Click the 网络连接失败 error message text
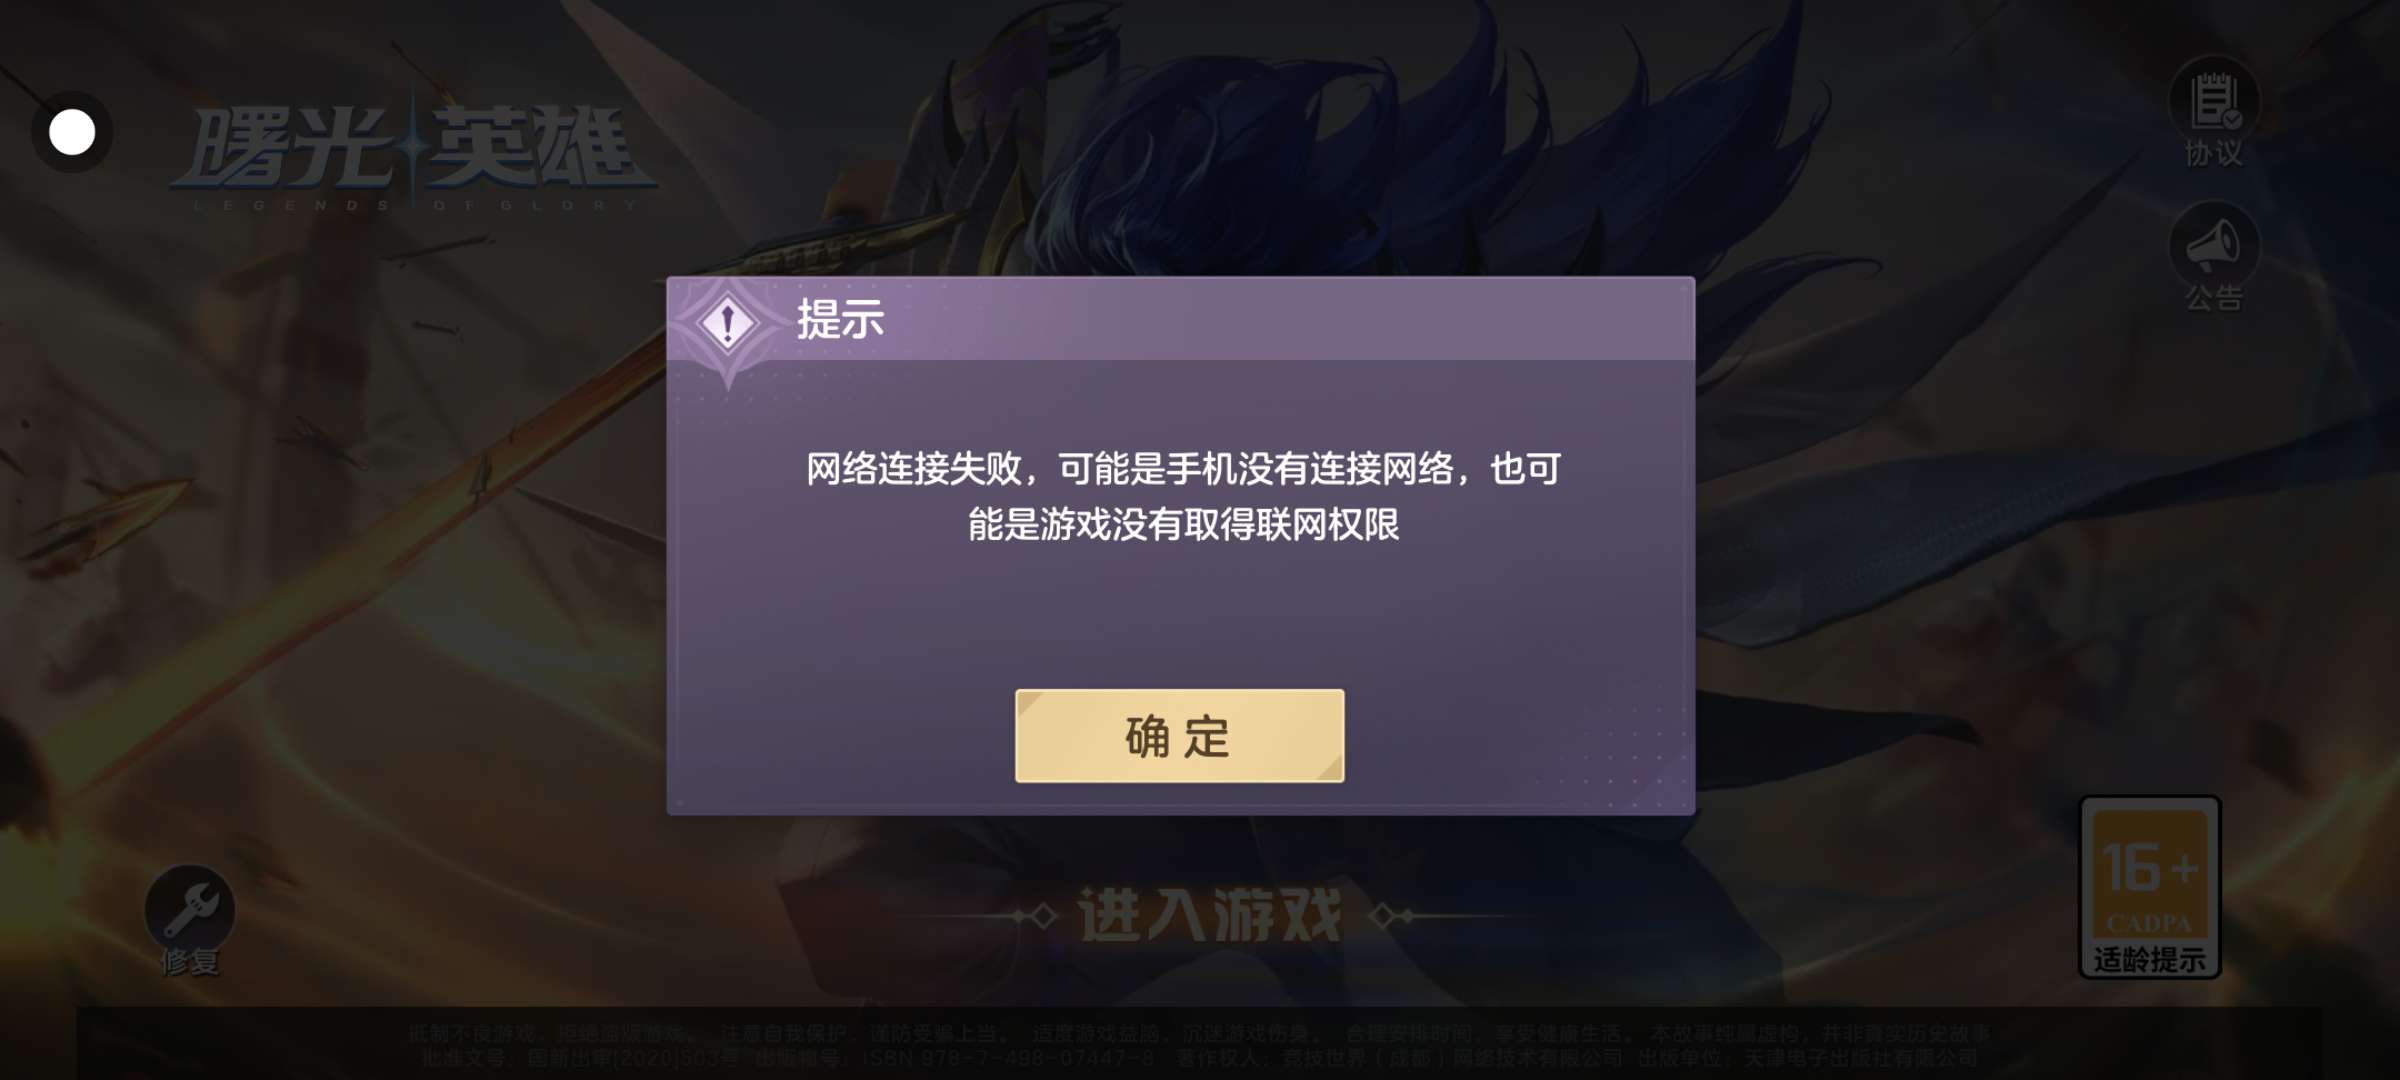The image size is (2400, 1080). (1184, 496)
